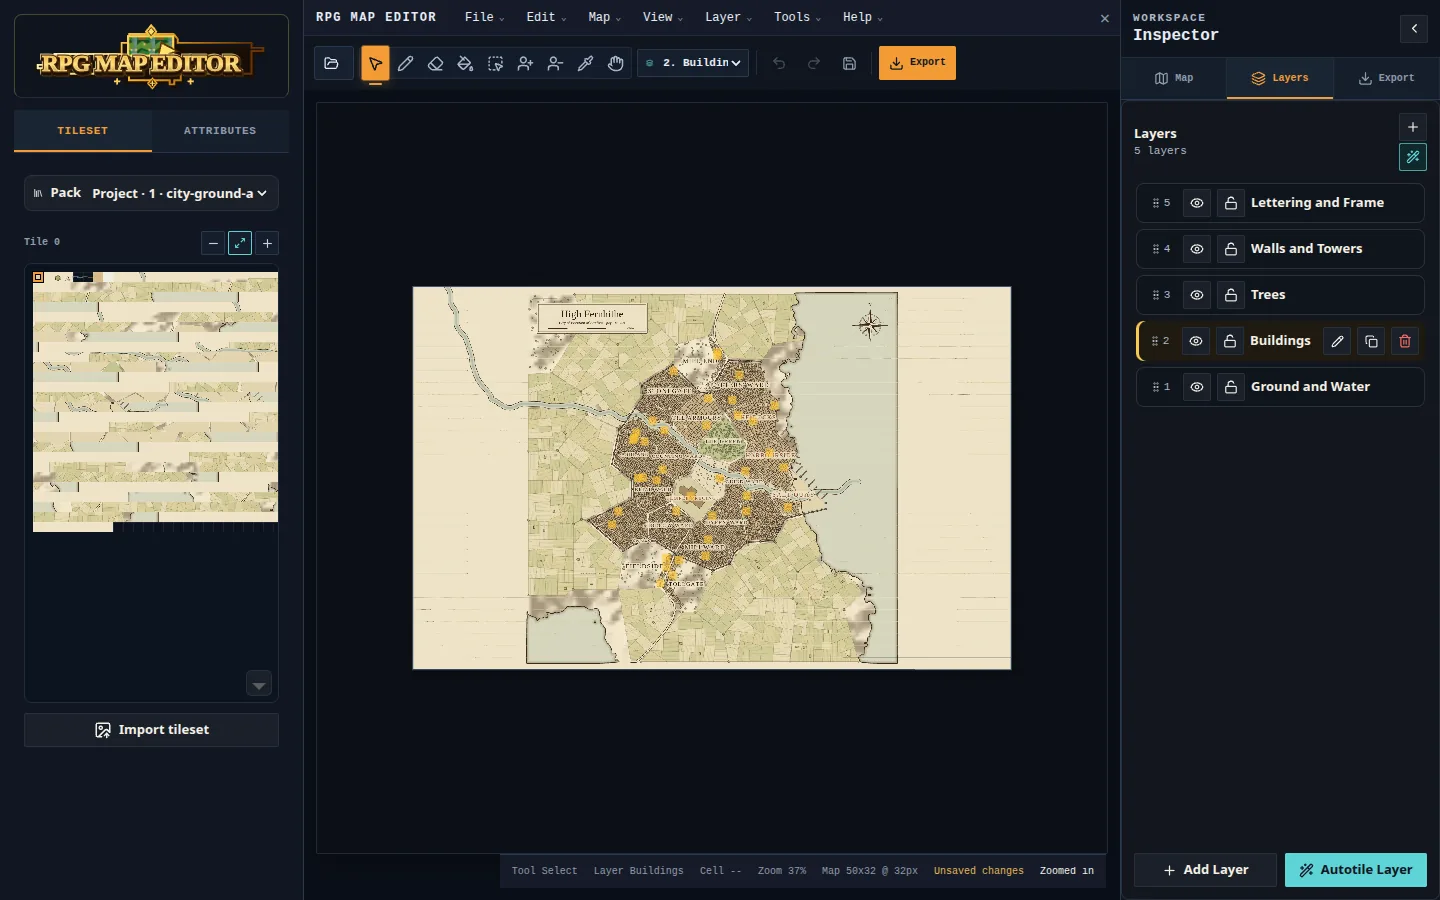Click the Import tileset button

point(151,730)
